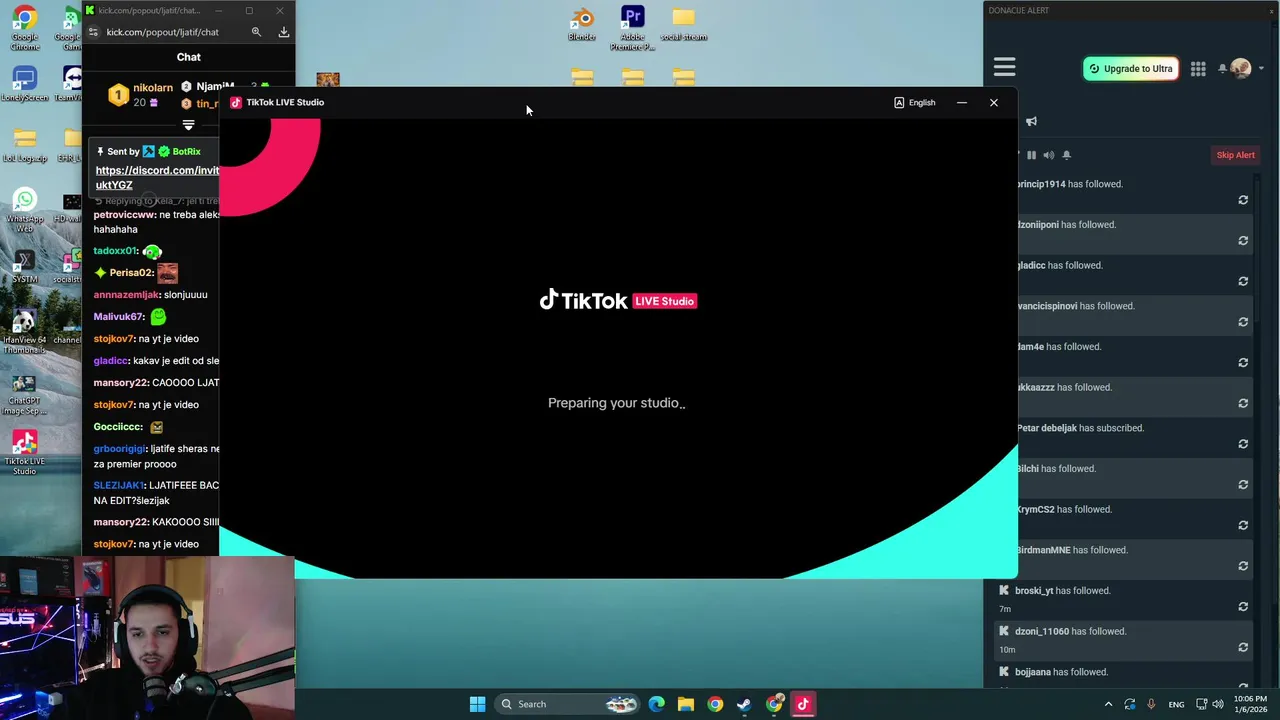
Task: Open Blender desktop shortcut
Action: pyautogui.click(x=582, y=24)
